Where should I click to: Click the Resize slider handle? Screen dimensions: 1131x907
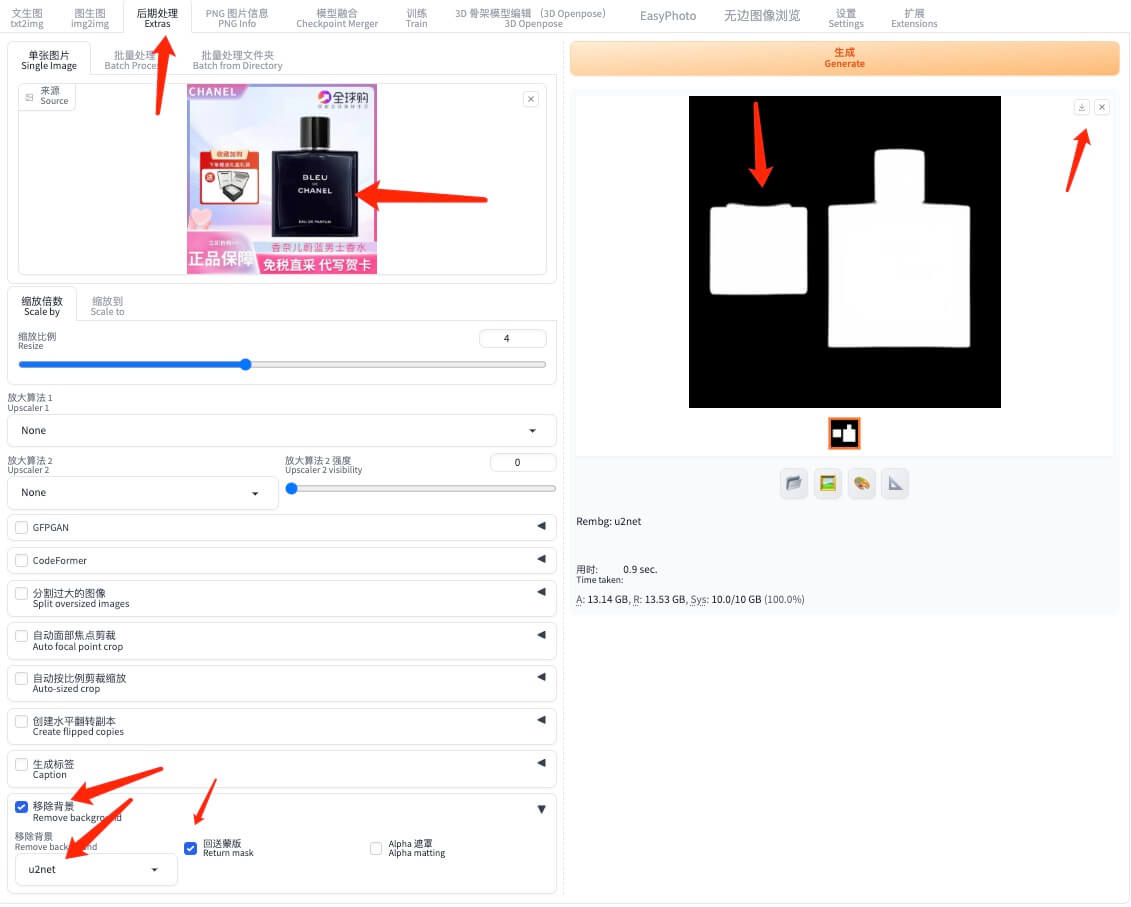coord(246,364)
